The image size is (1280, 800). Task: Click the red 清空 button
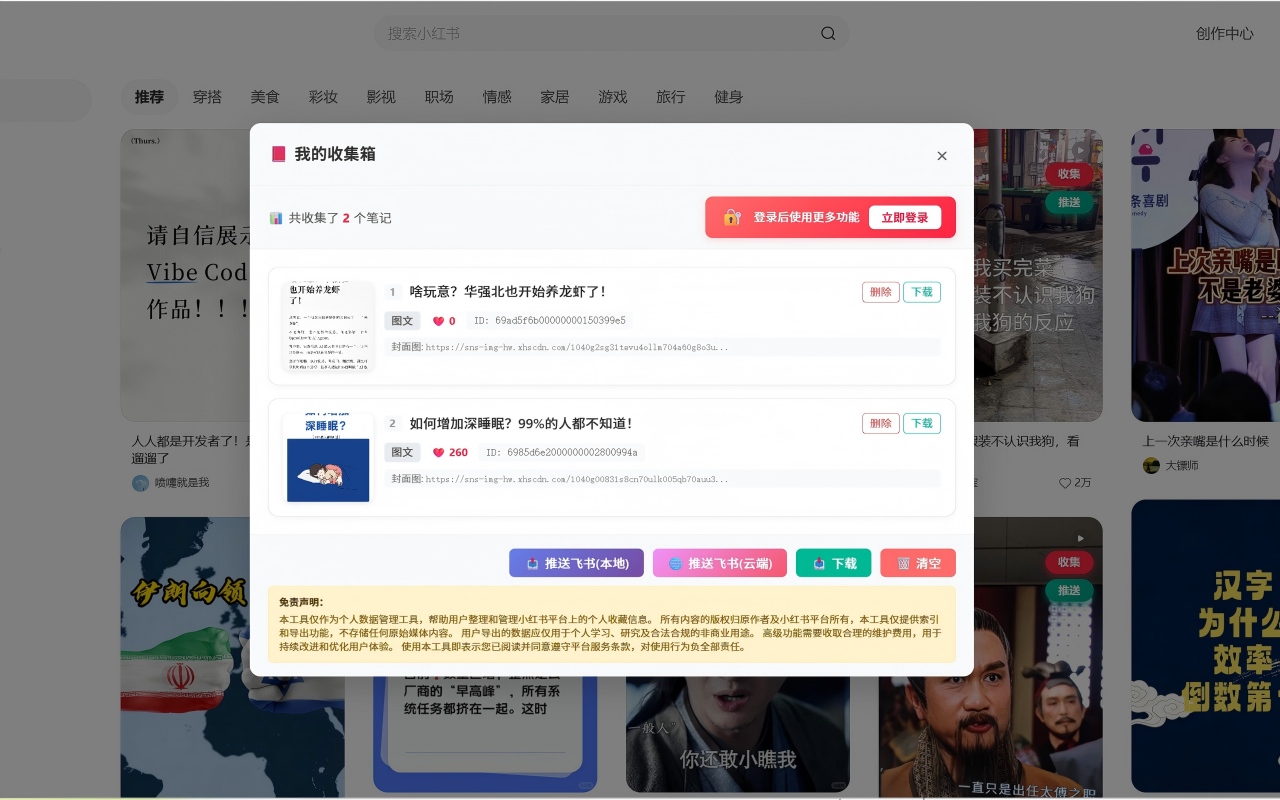pos(918,563)
